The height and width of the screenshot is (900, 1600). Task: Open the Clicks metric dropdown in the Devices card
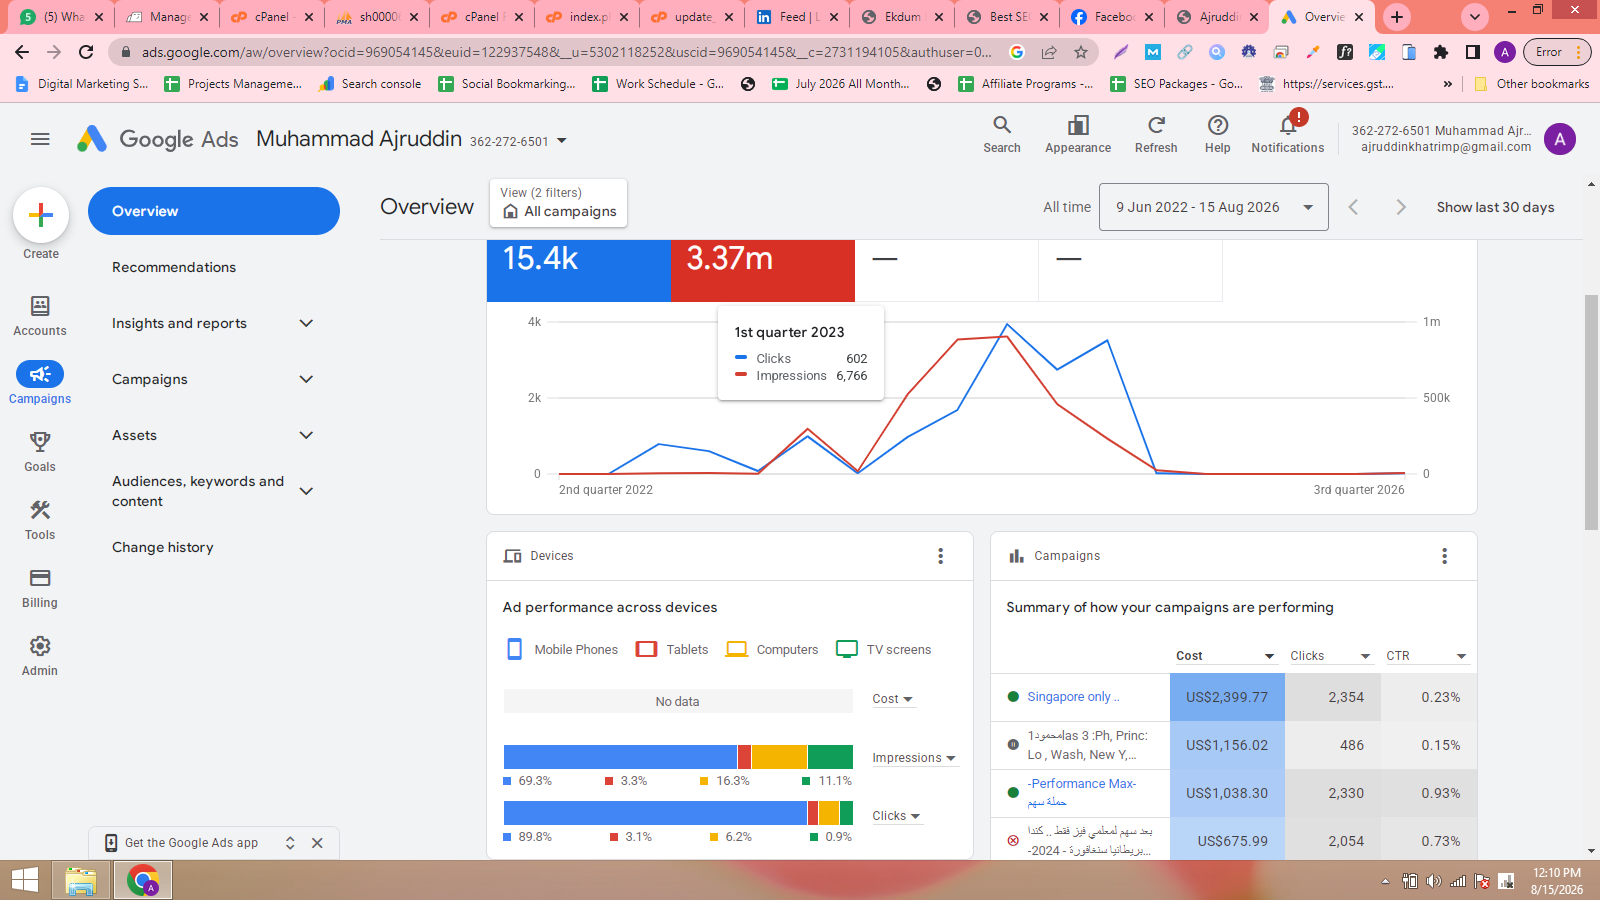[x=896, y=816]
